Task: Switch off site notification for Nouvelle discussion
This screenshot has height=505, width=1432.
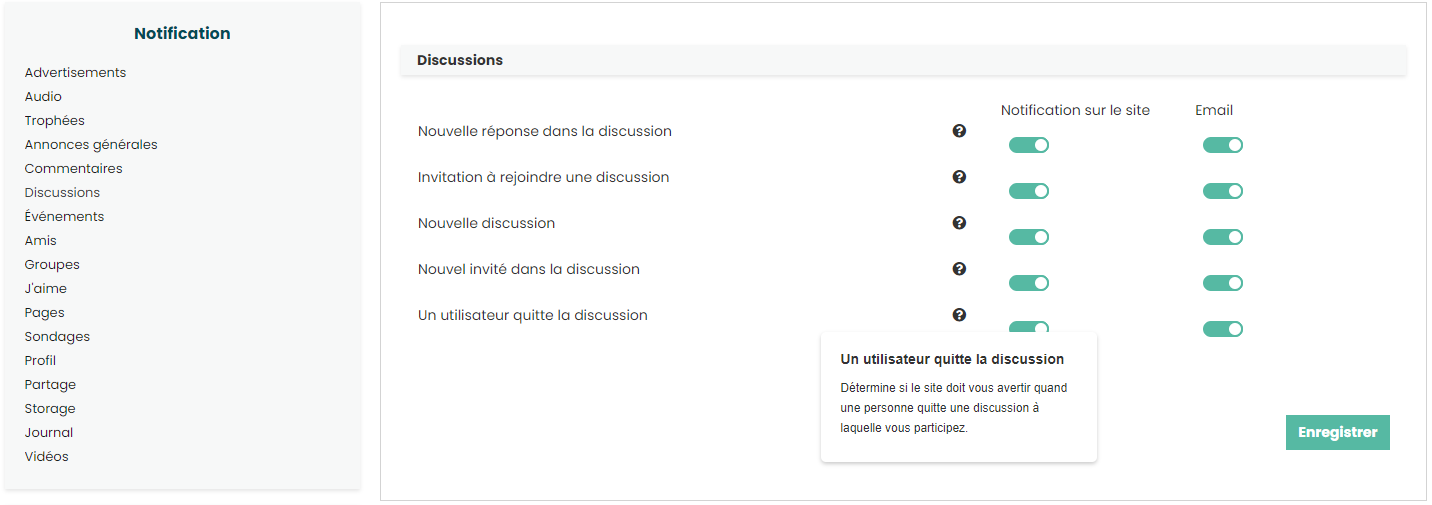Action: tap(1028, 237)
